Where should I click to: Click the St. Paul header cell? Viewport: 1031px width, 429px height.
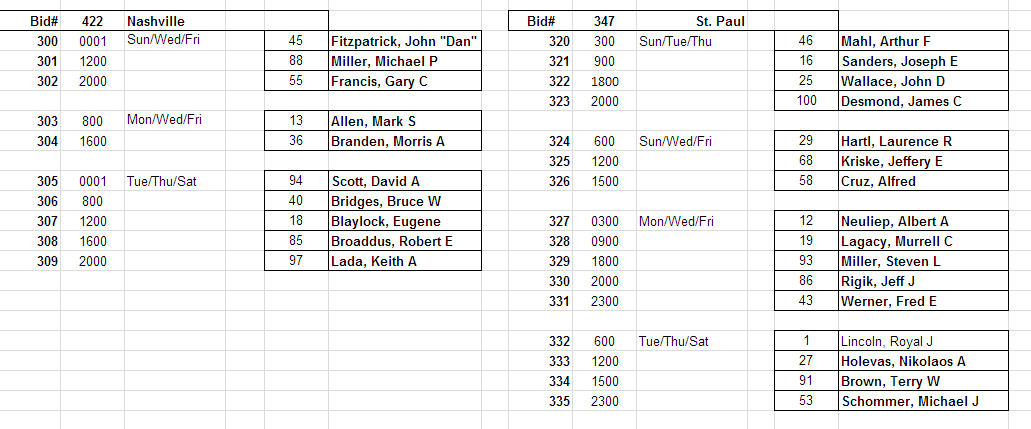720,21
